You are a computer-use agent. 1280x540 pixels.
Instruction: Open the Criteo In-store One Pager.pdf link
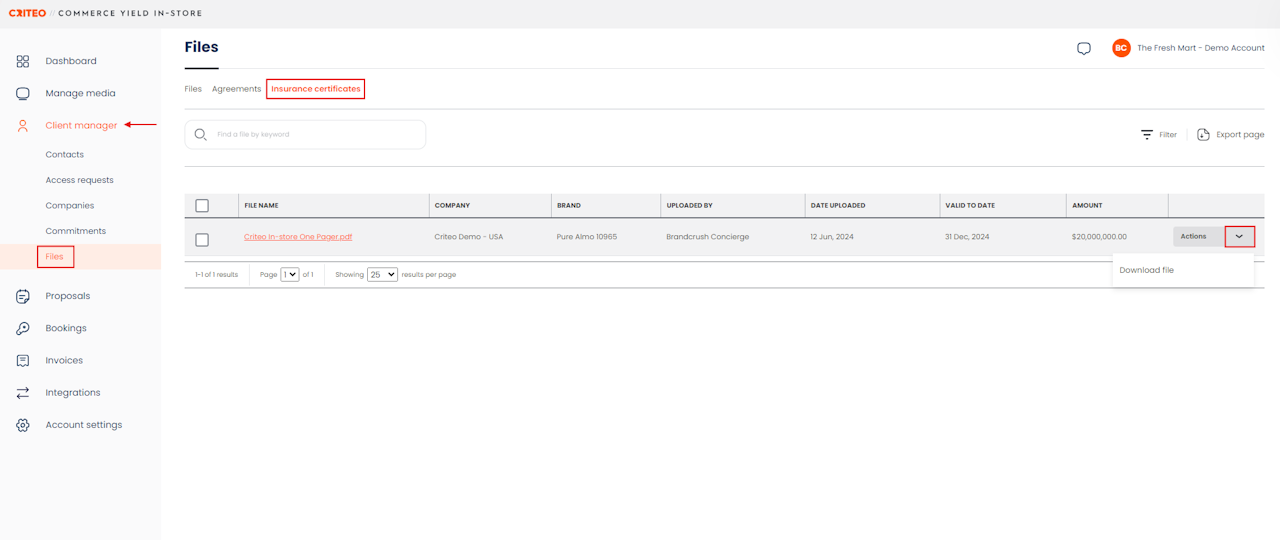[298, 237]
